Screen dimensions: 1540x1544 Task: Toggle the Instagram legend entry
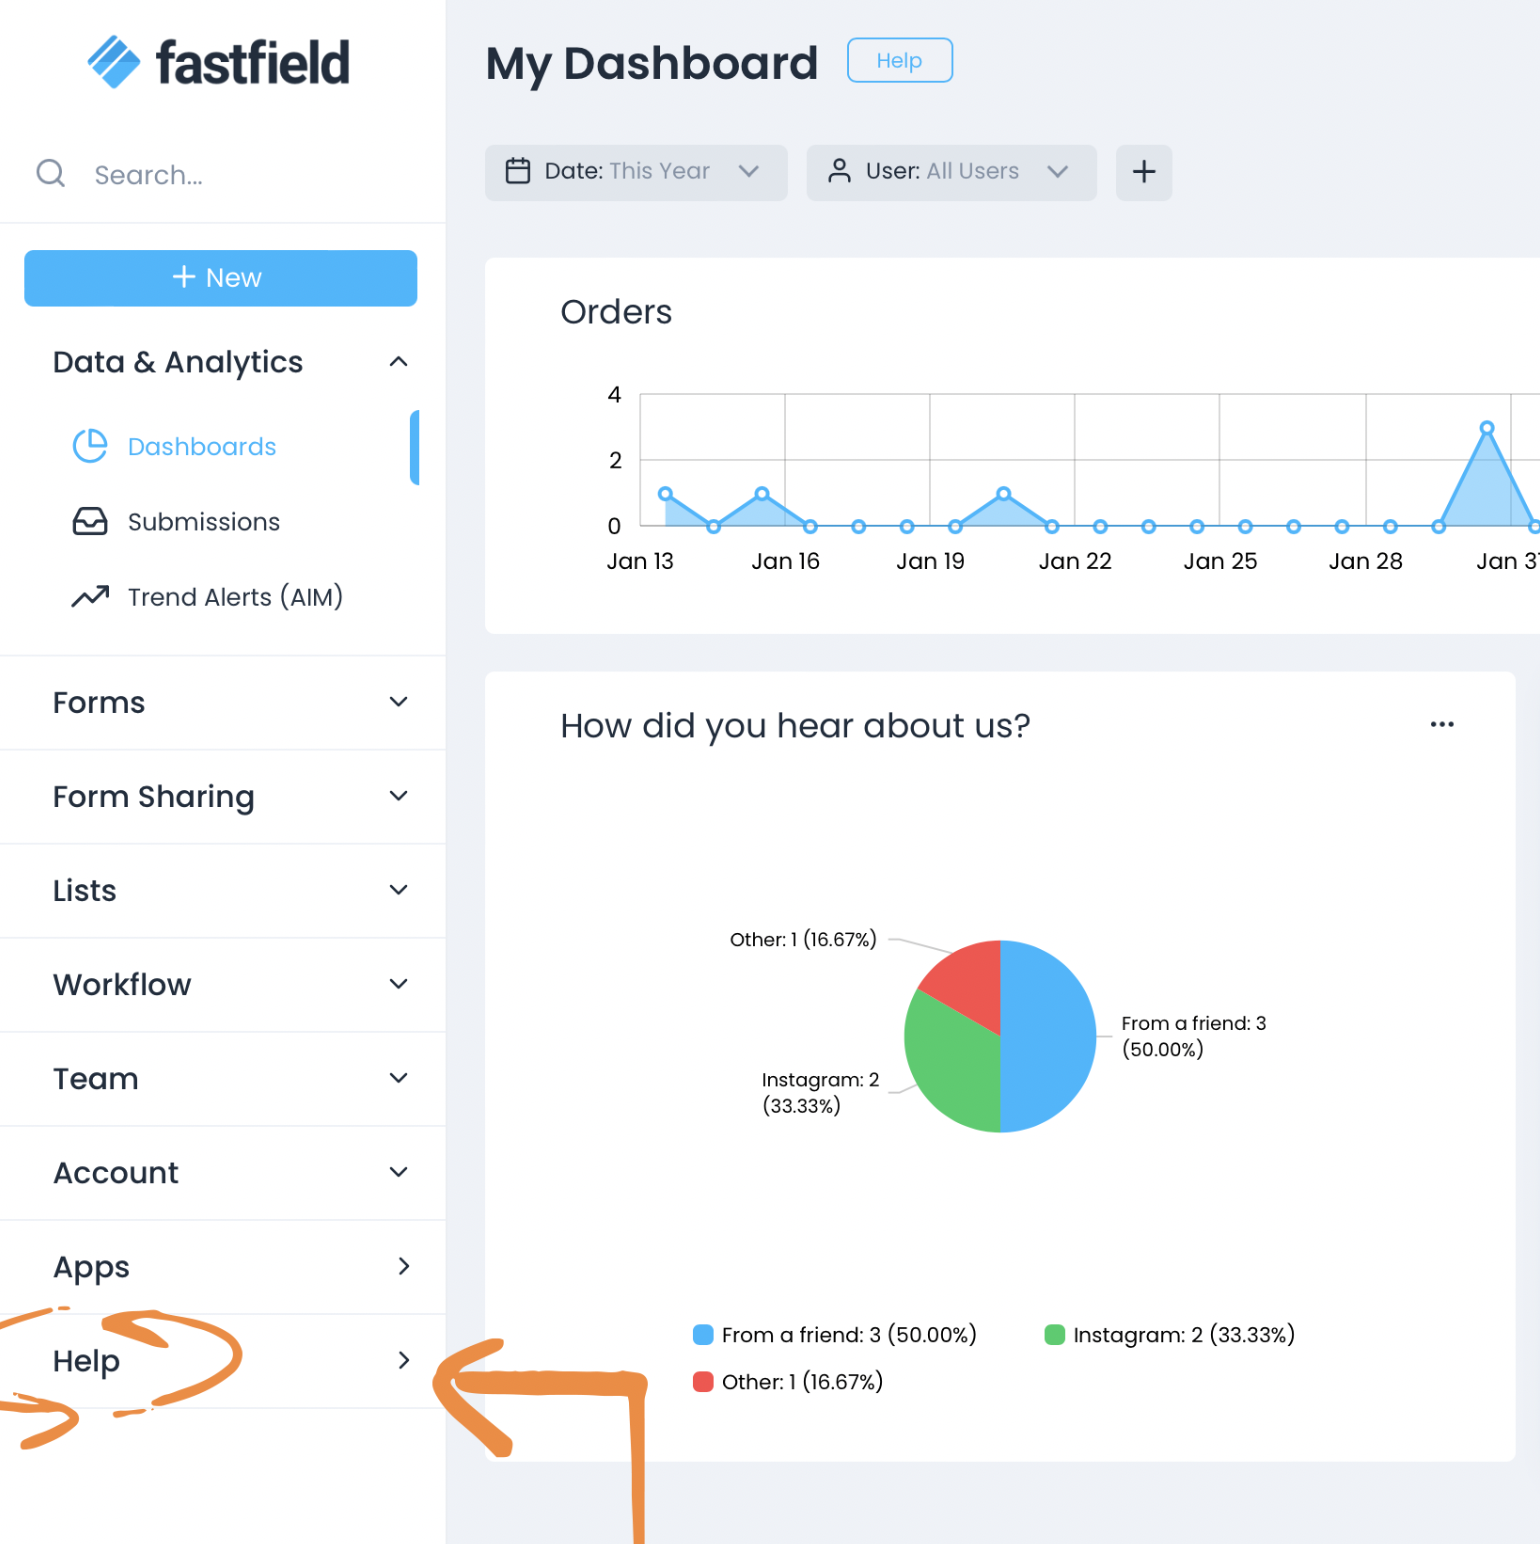coord(1170,1335)
